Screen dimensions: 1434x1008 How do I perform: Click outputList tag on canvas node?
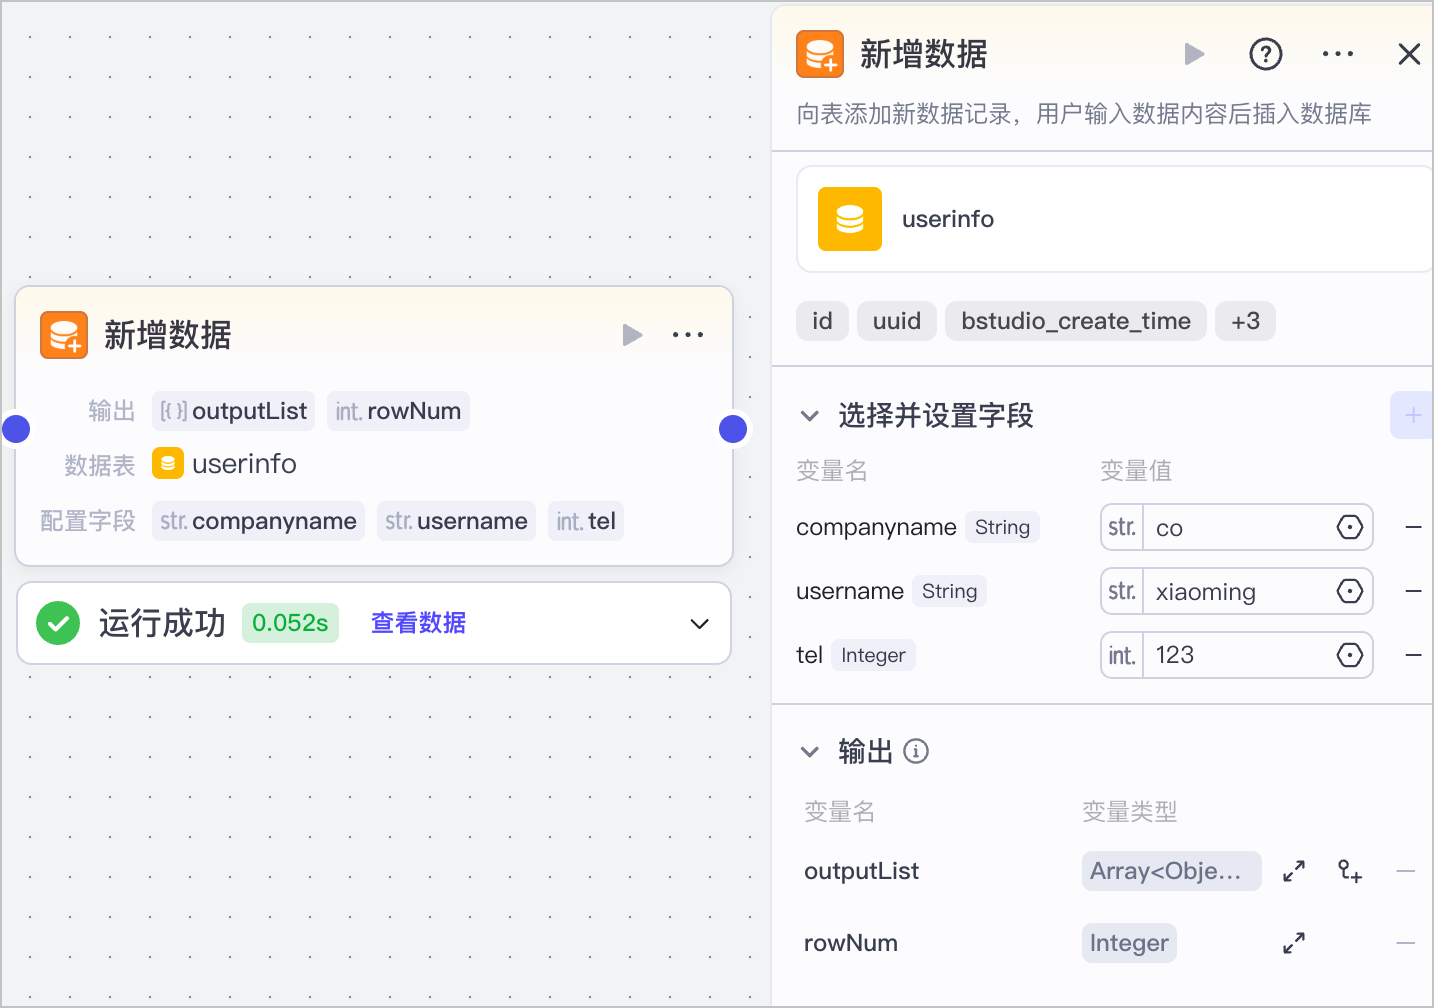(x=233, y=411)
